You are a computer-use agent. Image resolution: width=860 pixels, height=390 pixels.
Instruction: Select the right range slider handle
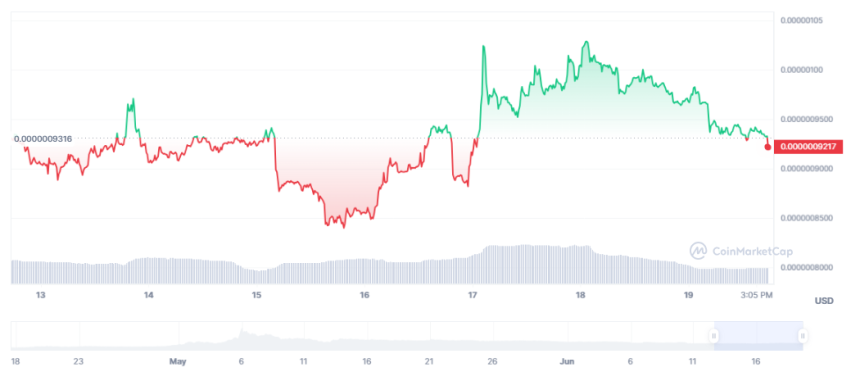click(x=802, y=336)
